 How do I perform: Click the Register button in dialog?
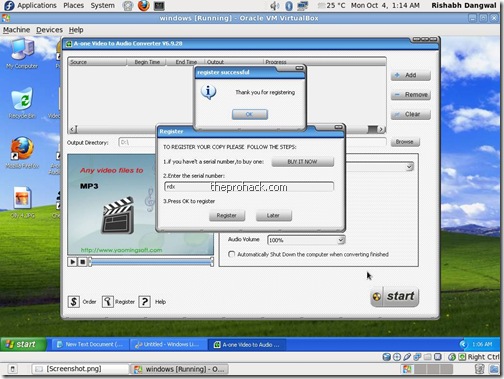pos(227,215)
